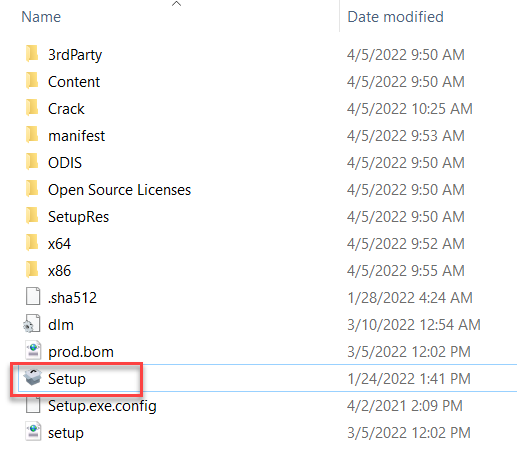Select the Content folder name
This screenshot has height=462, width=517.
pyautogui.click(x=74, y=82)
